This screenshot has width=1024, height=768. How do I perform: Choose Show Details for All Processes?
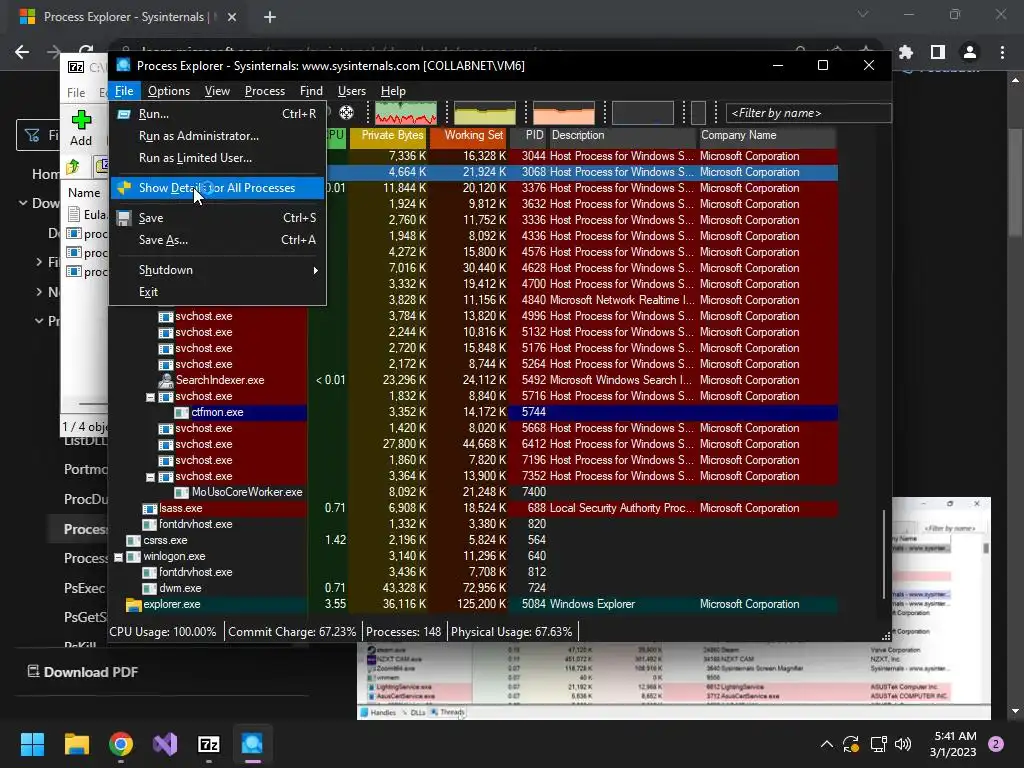point(218,188)
